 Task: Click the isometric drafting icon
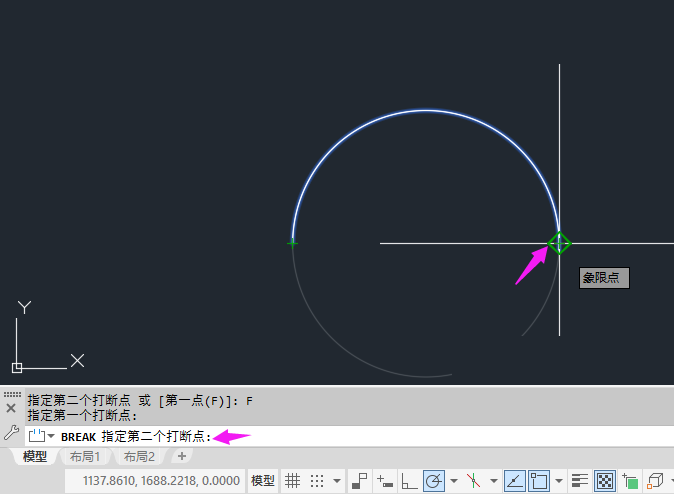click(473, 481)
